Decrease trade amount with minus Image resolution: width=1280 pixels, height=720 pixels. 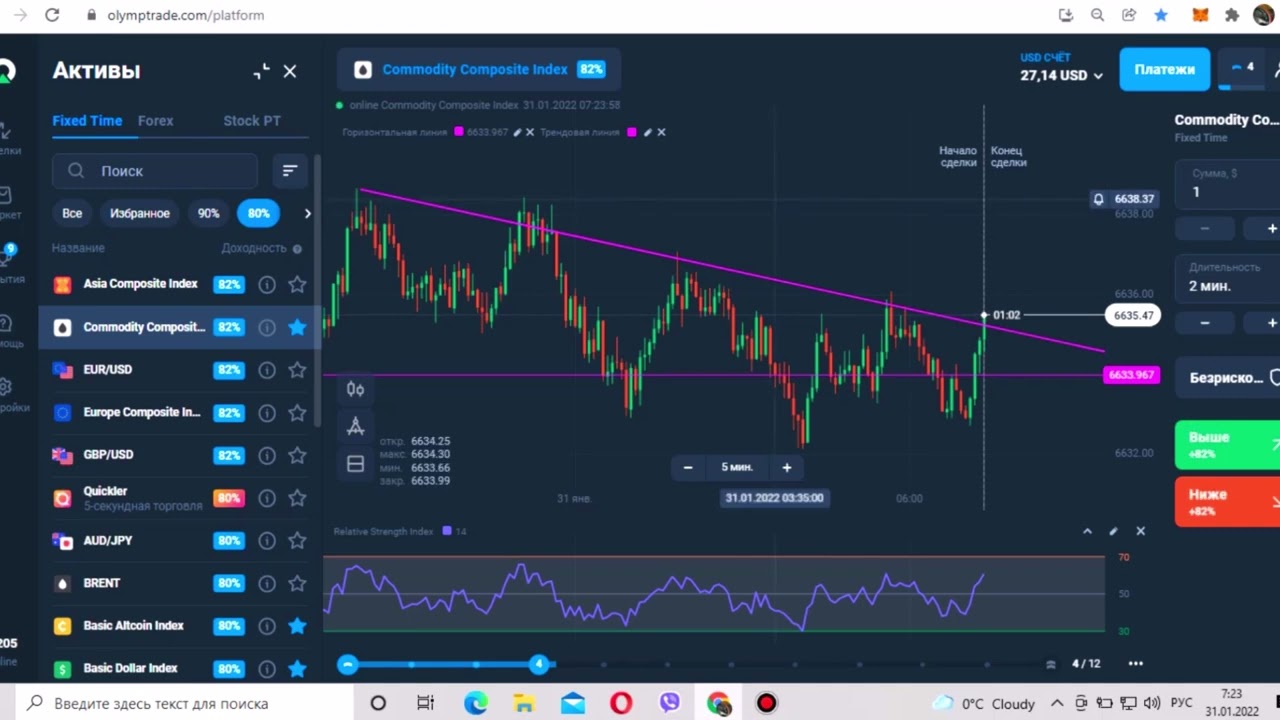(1204, 229)
